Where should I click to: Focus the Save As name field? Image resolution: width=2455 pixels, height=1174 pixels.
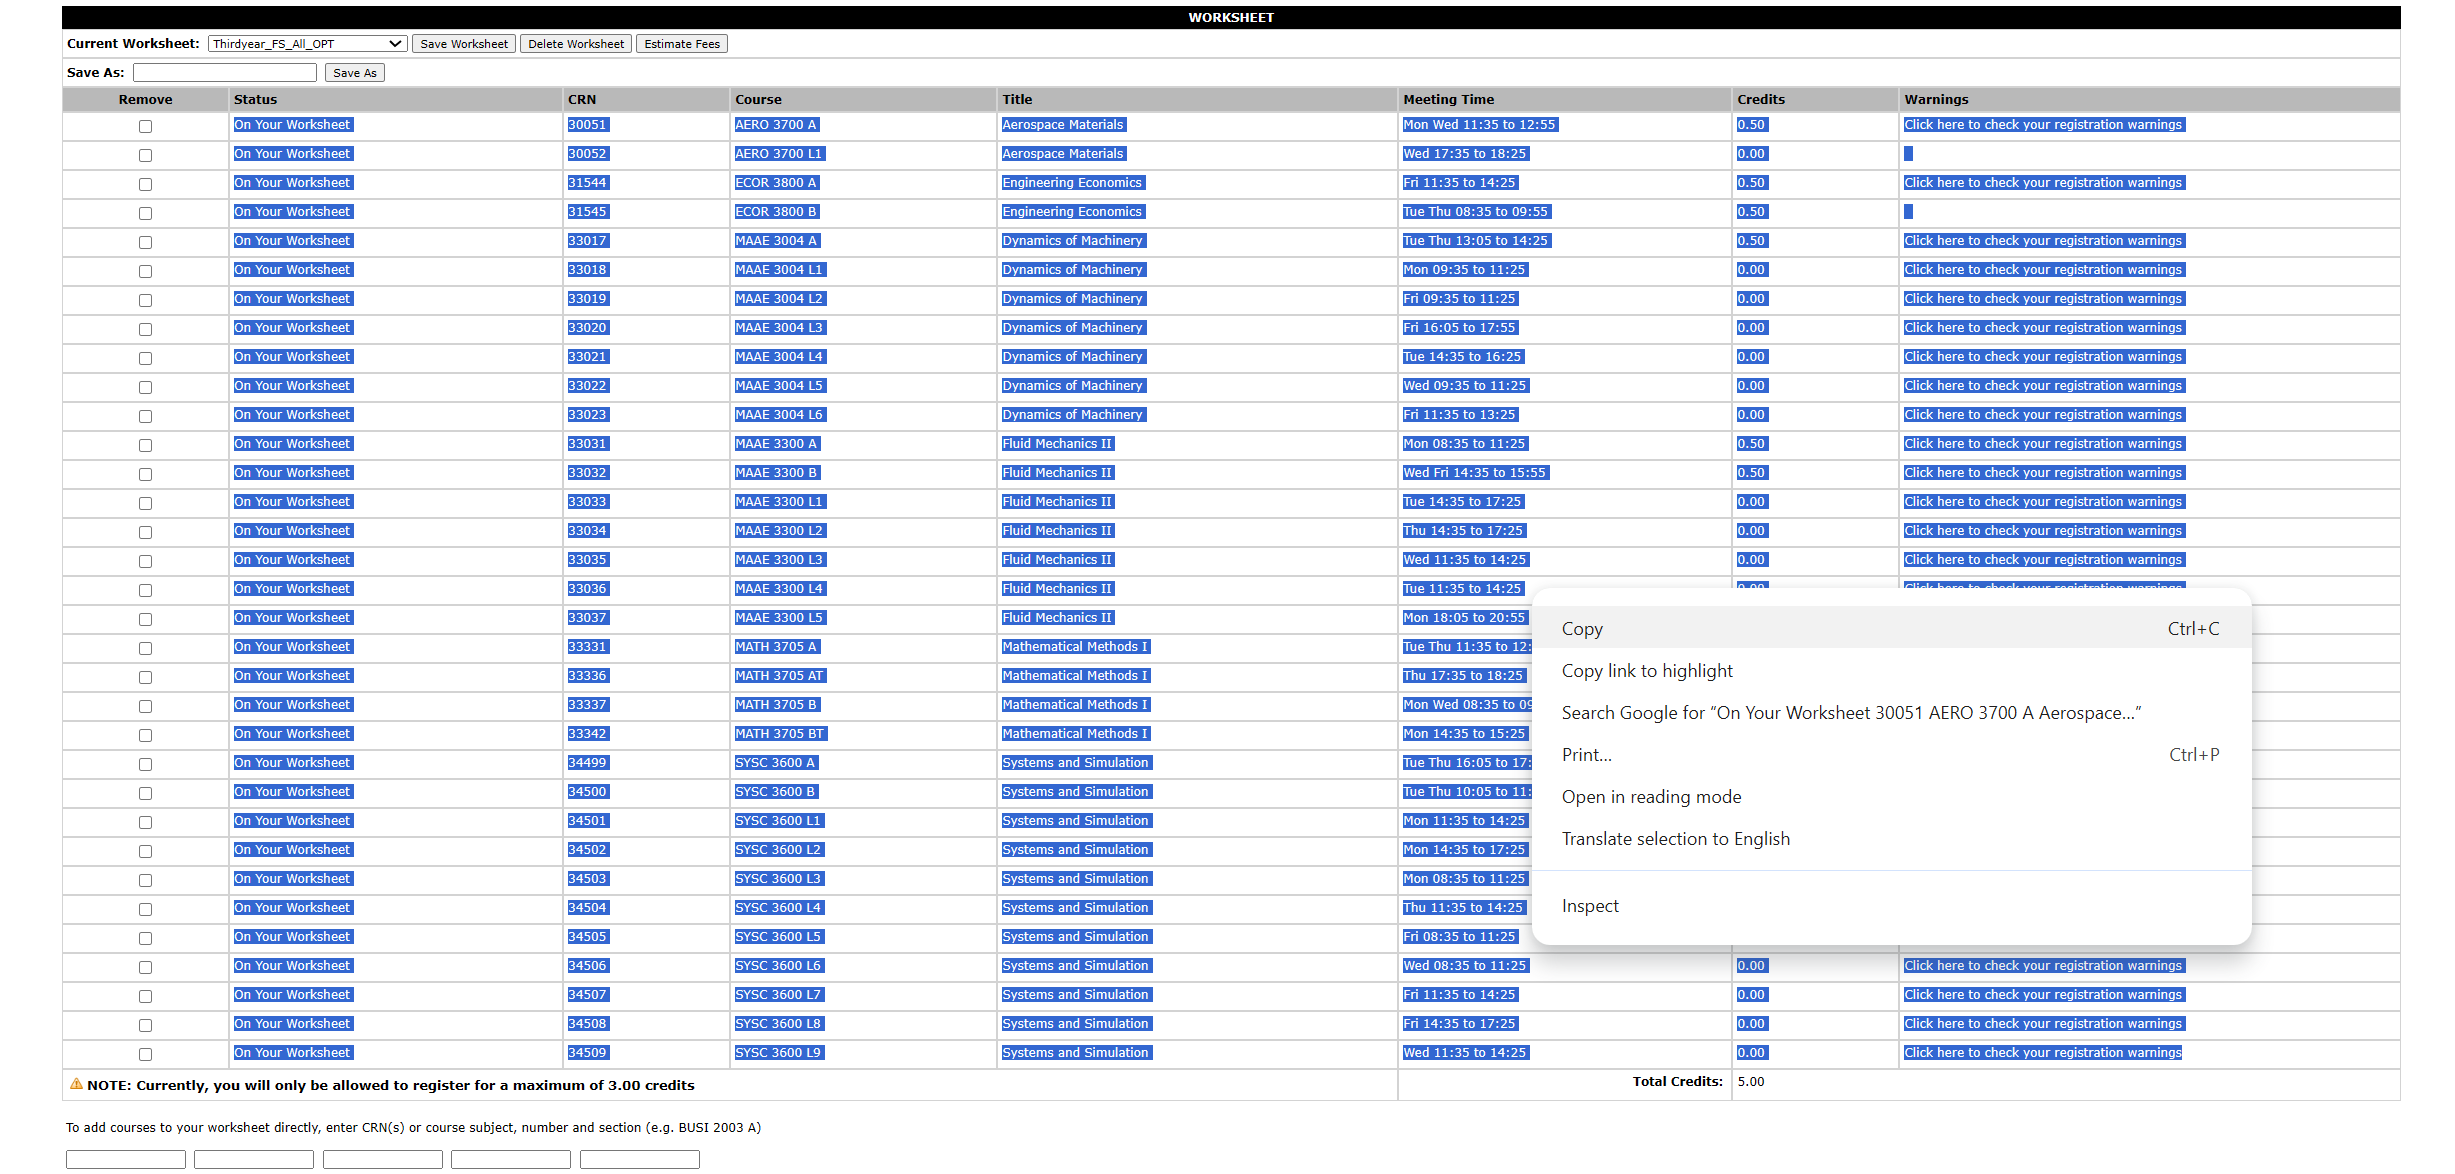[x=225, y=73]
